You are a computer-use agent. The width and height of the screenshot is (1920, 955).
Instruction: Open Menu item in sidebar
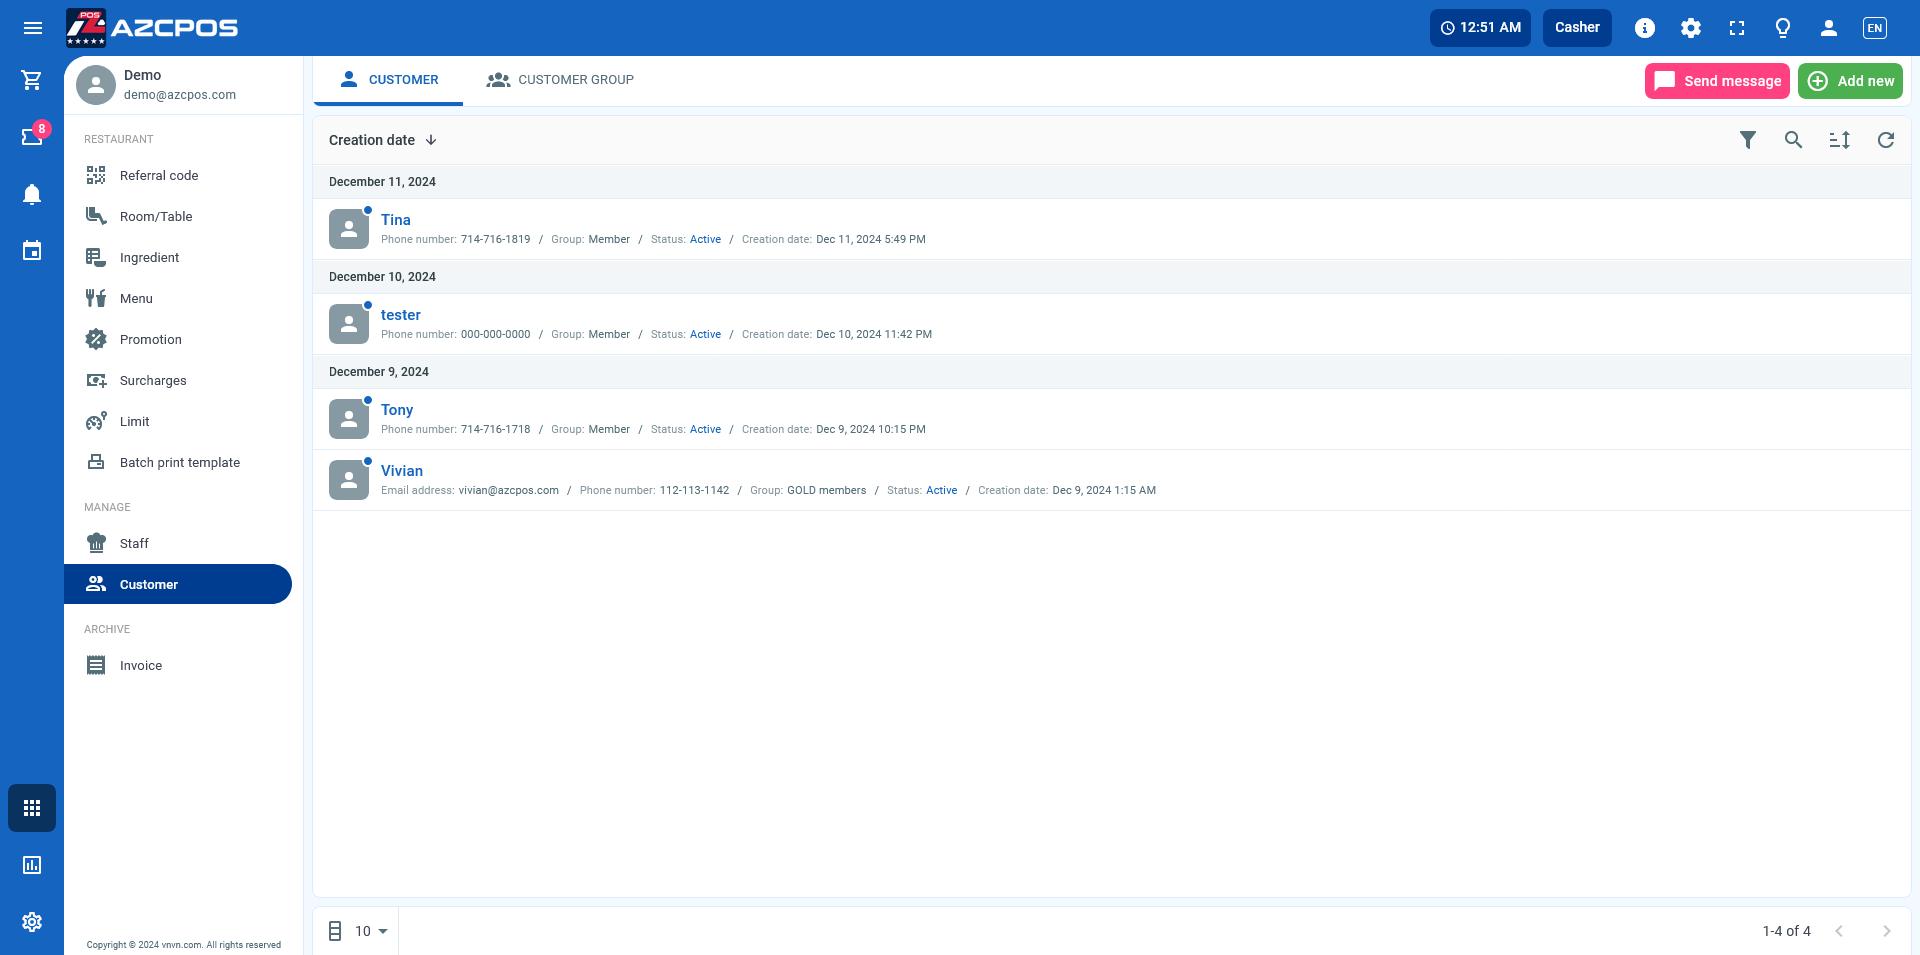tap(178, 298)
